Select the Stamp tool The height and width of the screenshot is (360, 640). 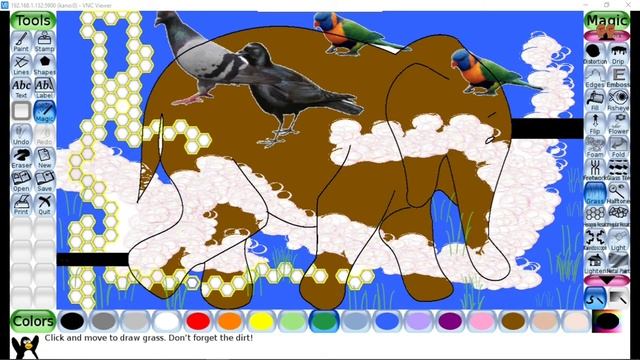[44, 42]
